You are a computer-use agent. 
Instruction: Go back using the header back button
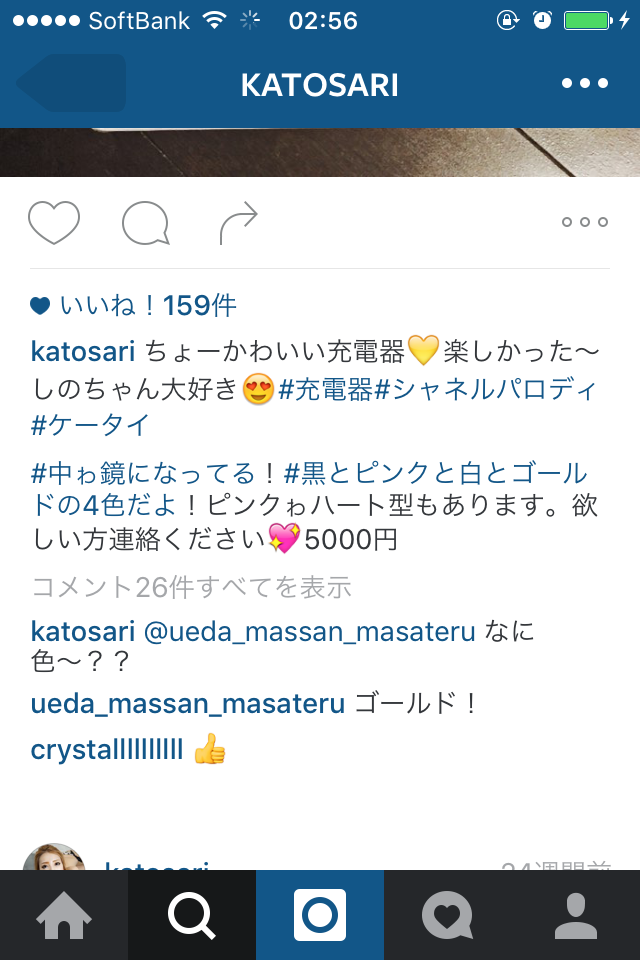(71, 83)
